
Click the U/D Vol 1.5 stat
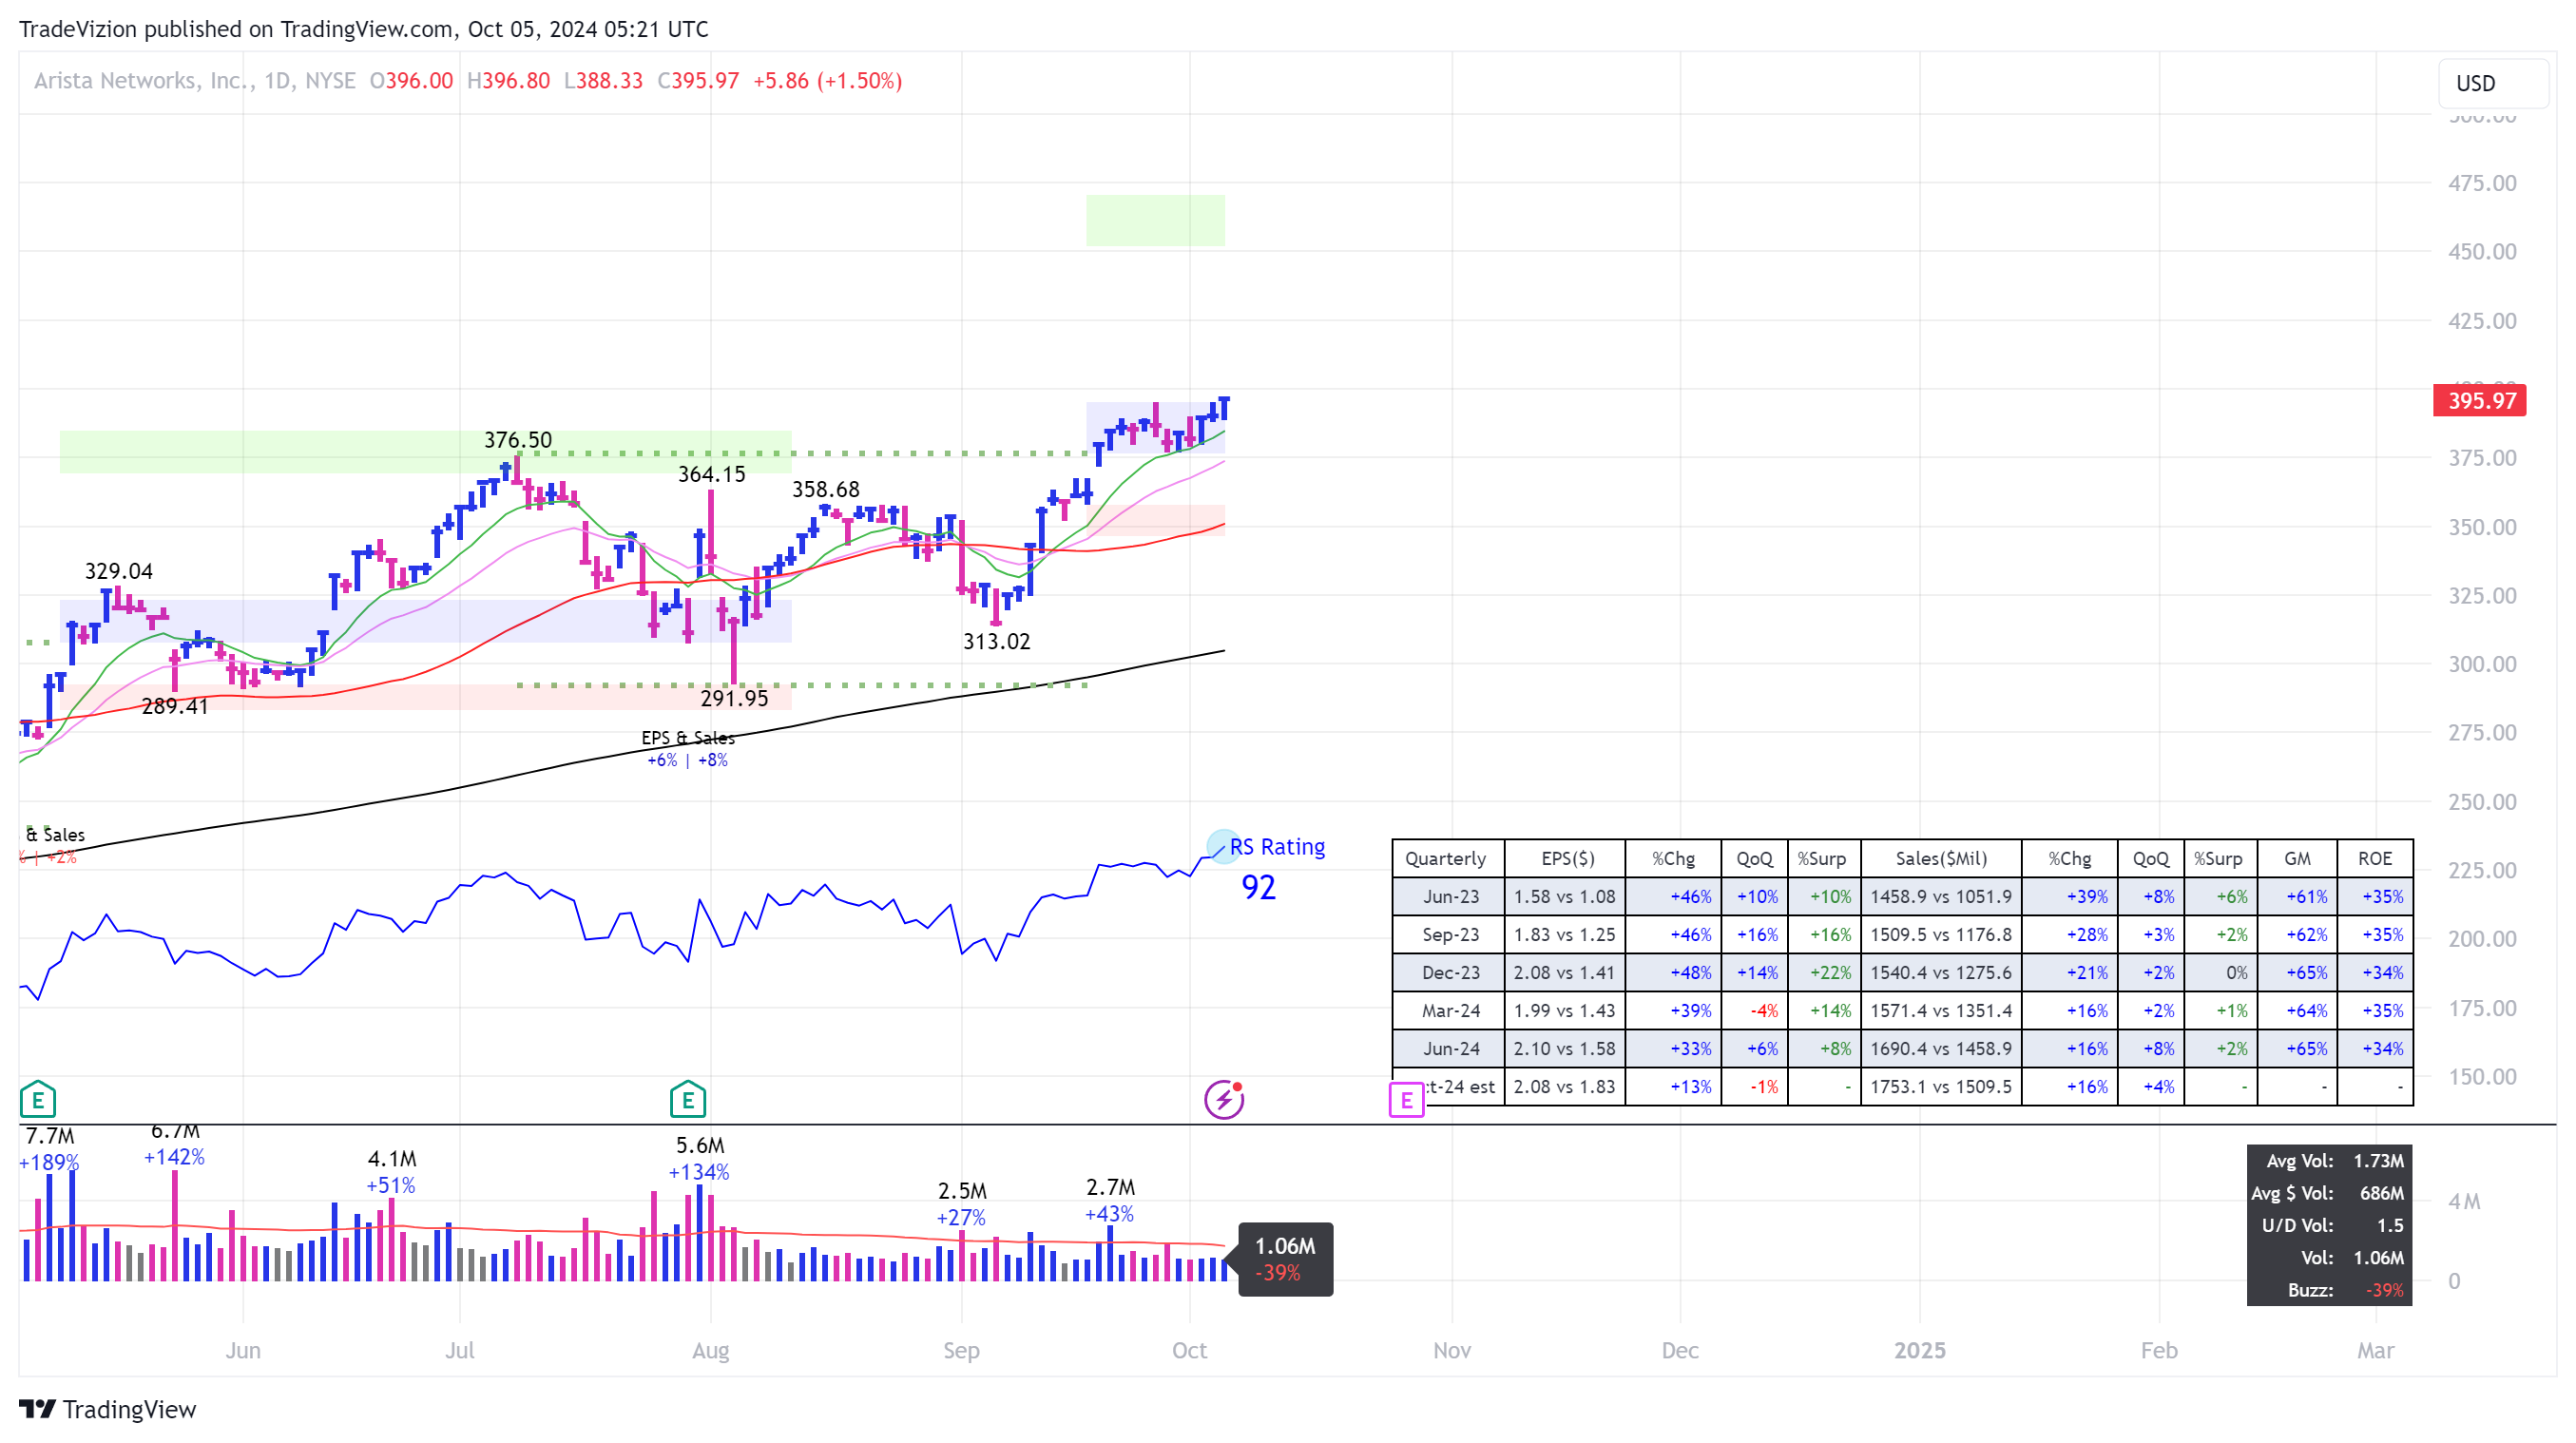pos(2331,1226)
